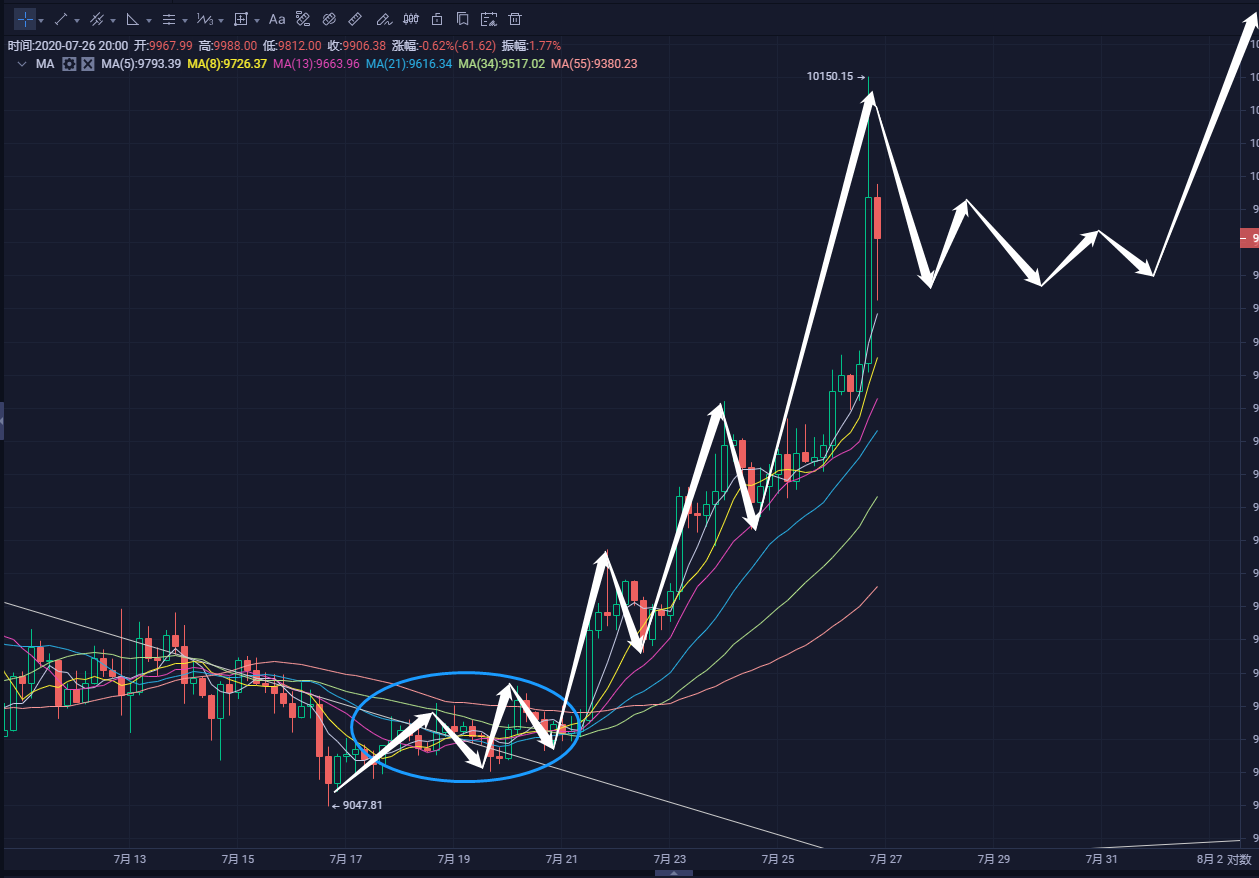Remove the MA indicator with X icon

pyautogui.click(x=88, y=64)
